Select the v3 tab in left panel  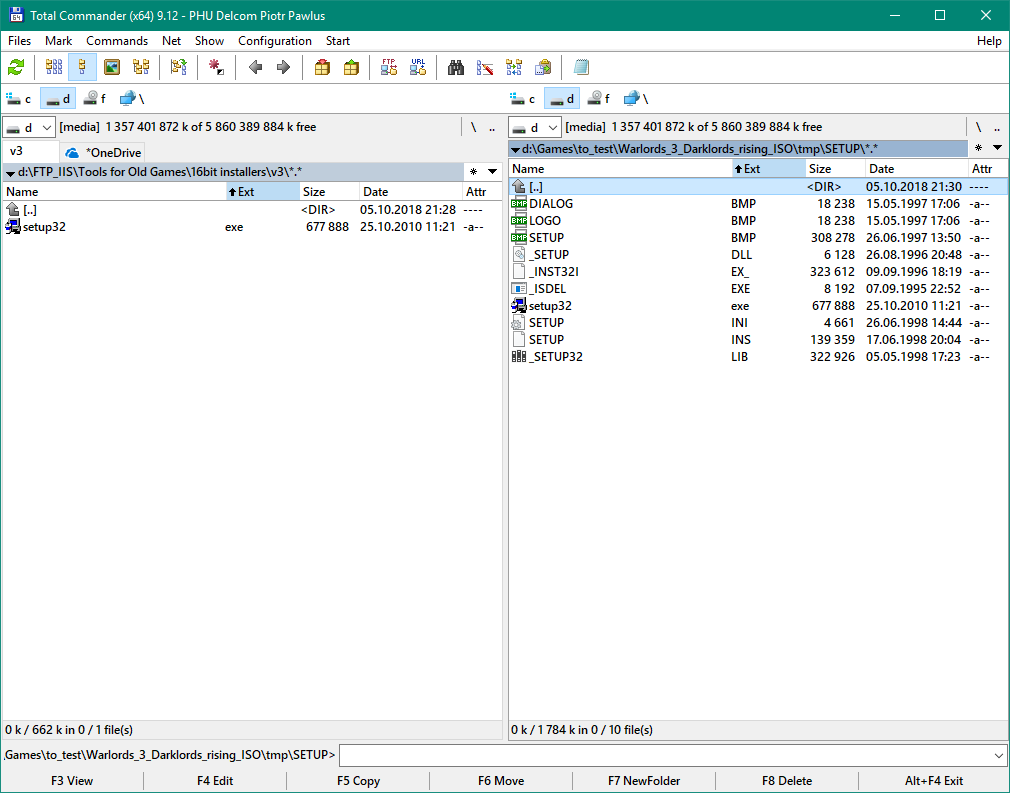pyautogui.click(x=30, y=151)
